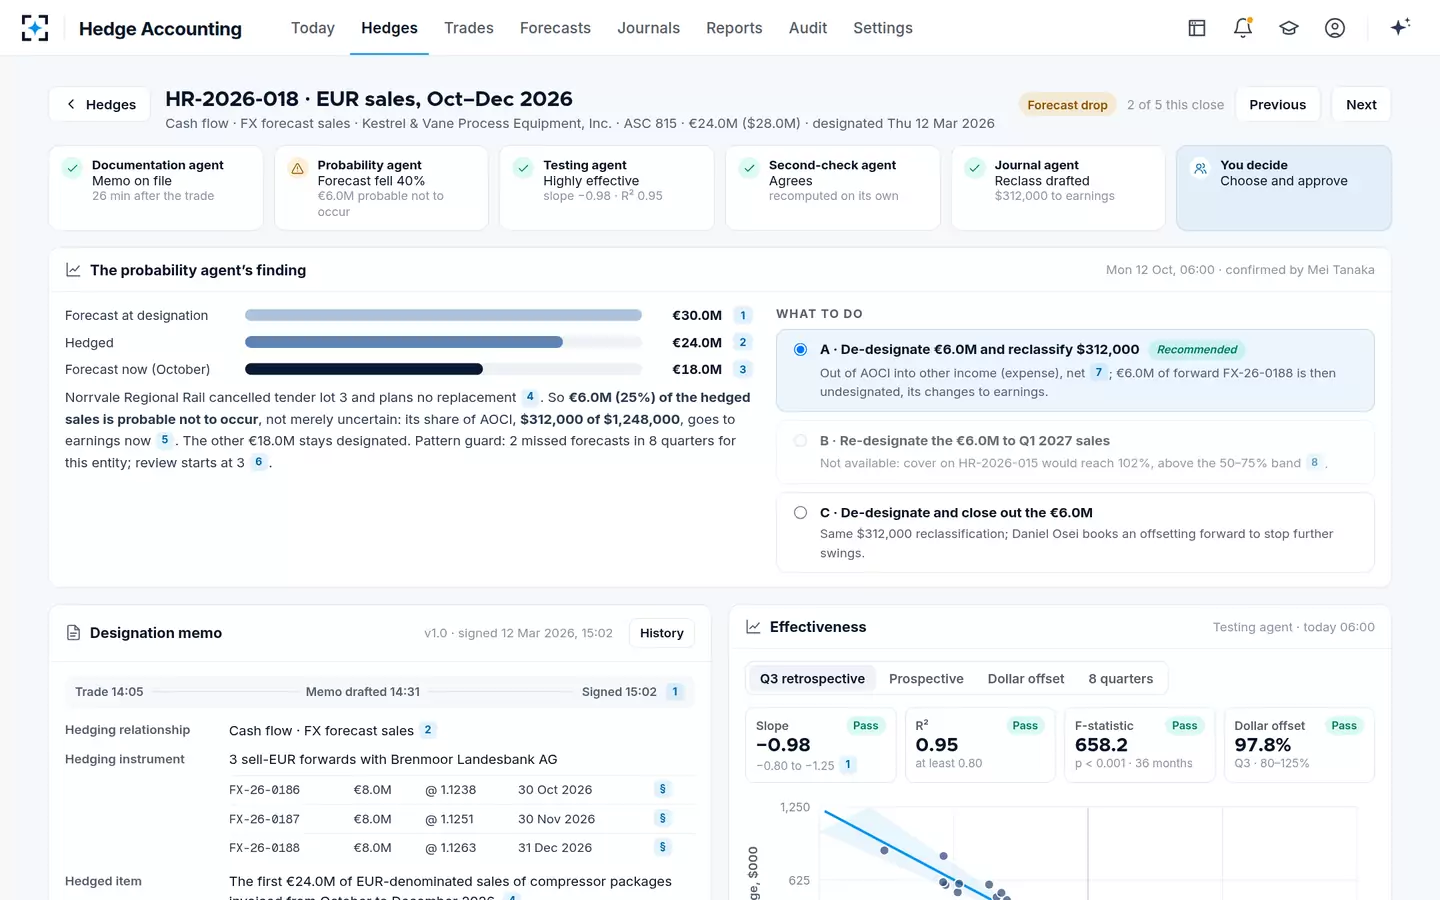This screenshot has height=900, width=1440.
Task: Open citation 6 after 'review starts at 3'
Action: tap(259, 462)
